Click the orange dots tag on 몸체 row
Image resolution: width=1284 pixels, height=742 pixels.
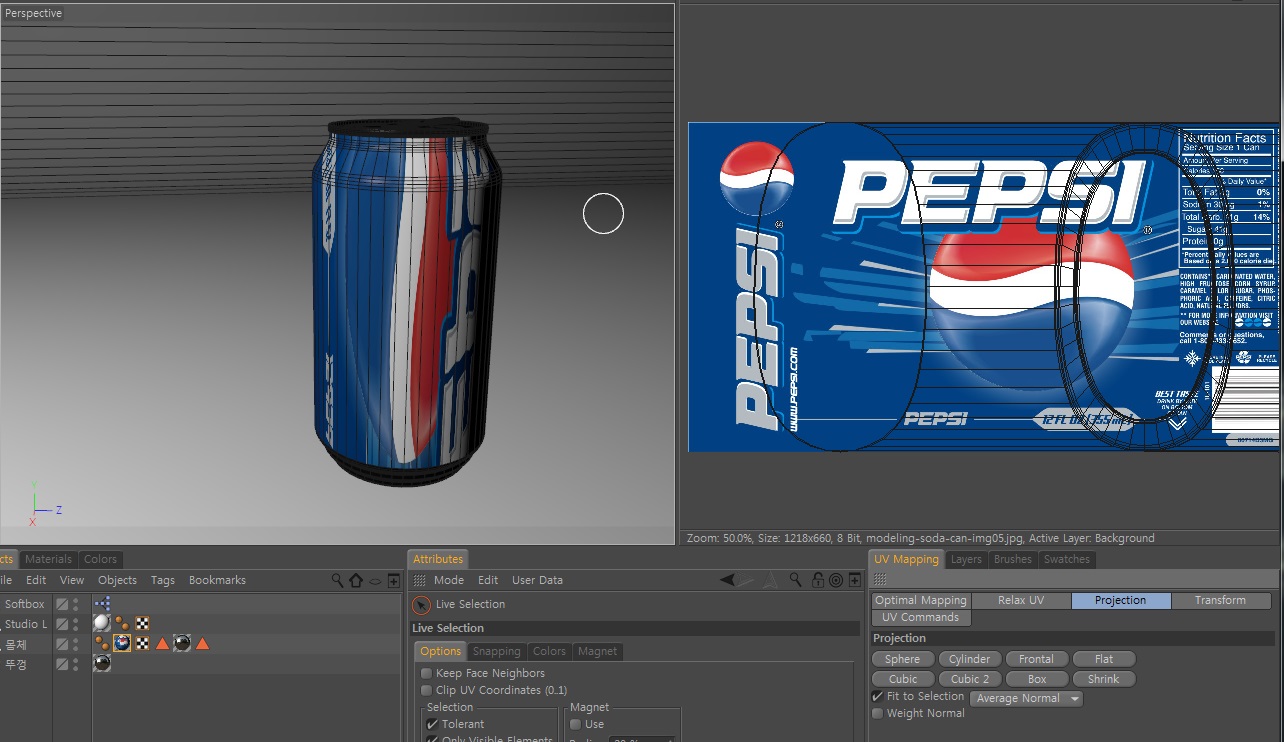(x=102, y=643)
